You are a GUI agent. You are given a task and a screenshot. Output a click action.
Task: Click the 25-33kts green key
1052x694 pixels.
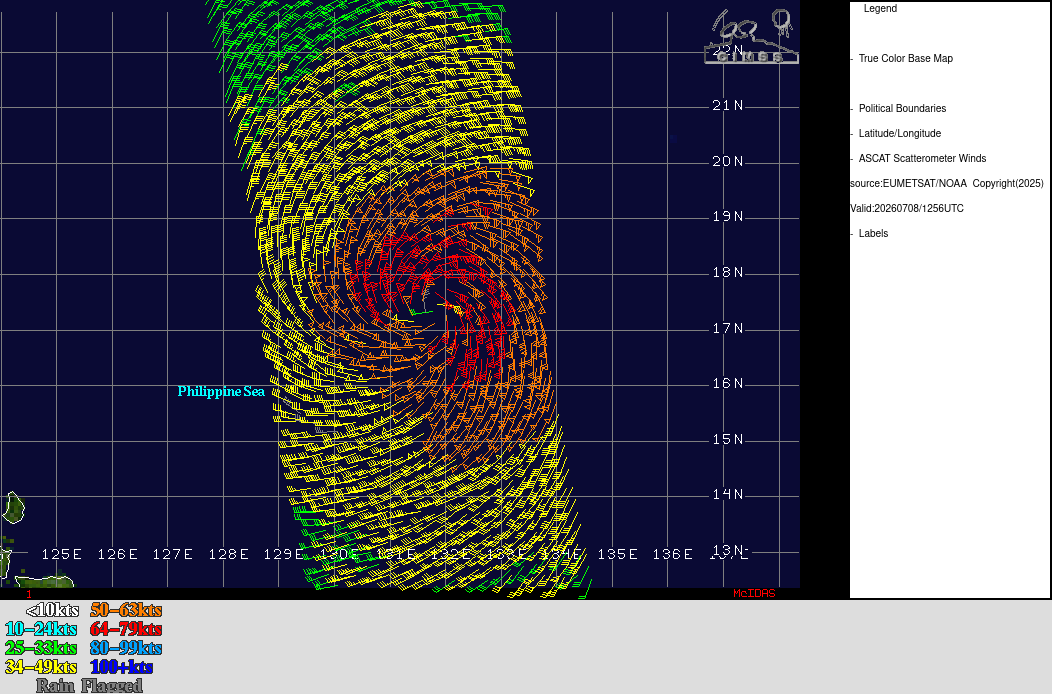coord(41,648)
